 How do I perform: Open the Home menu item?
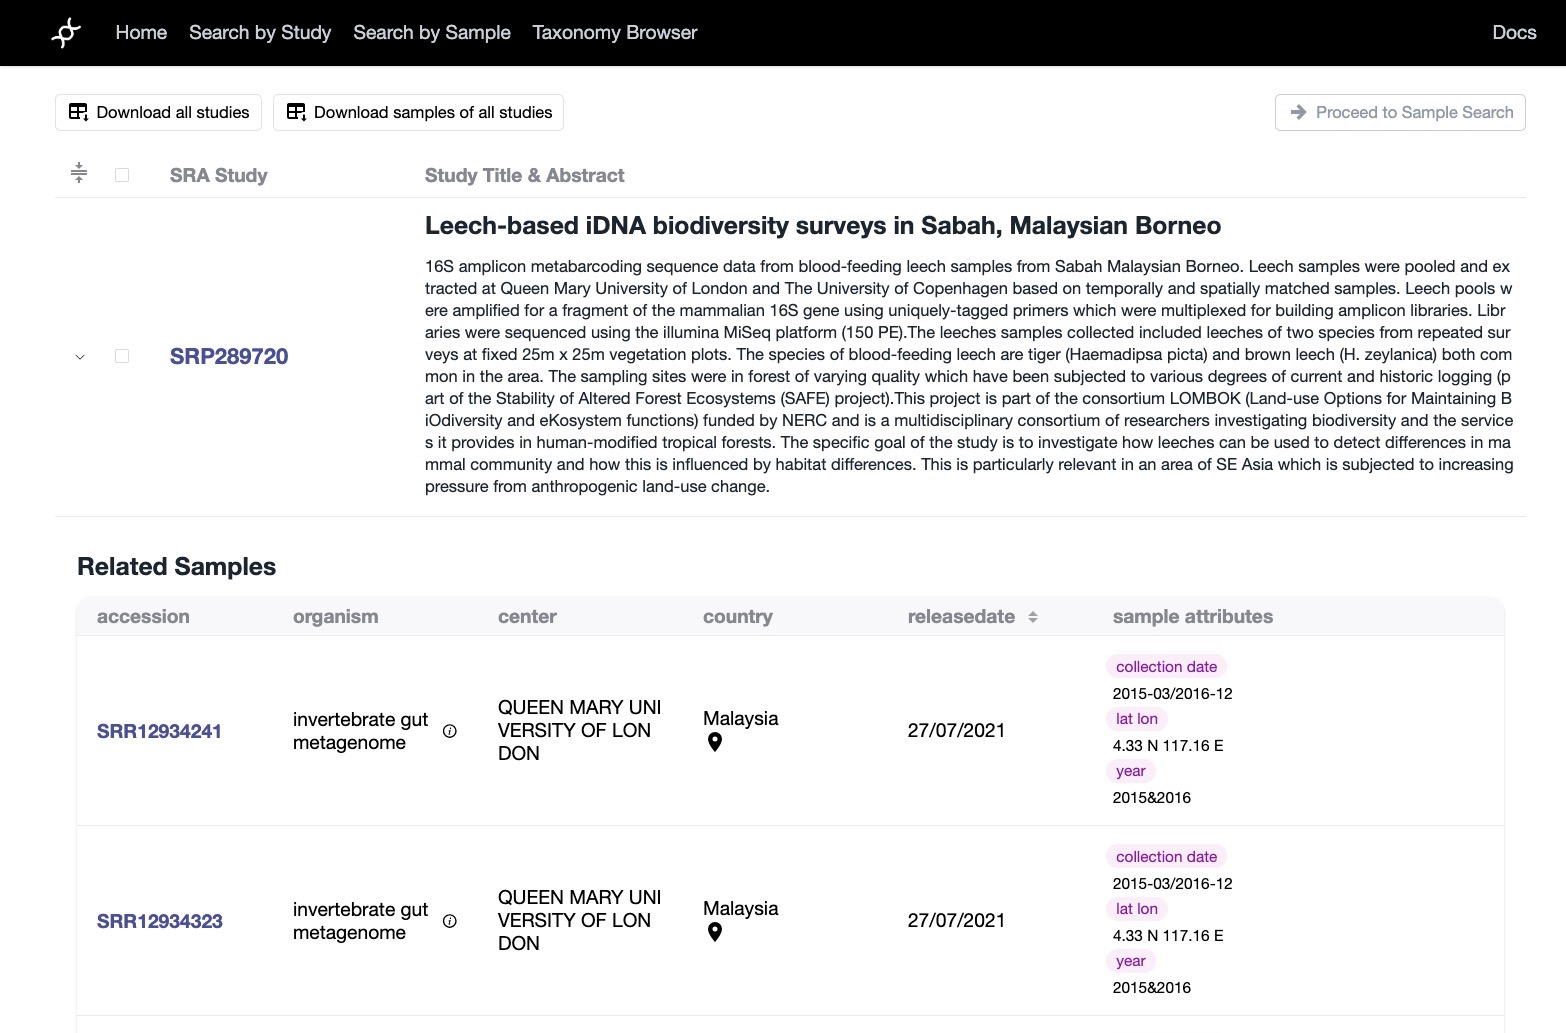pos(141,32)
